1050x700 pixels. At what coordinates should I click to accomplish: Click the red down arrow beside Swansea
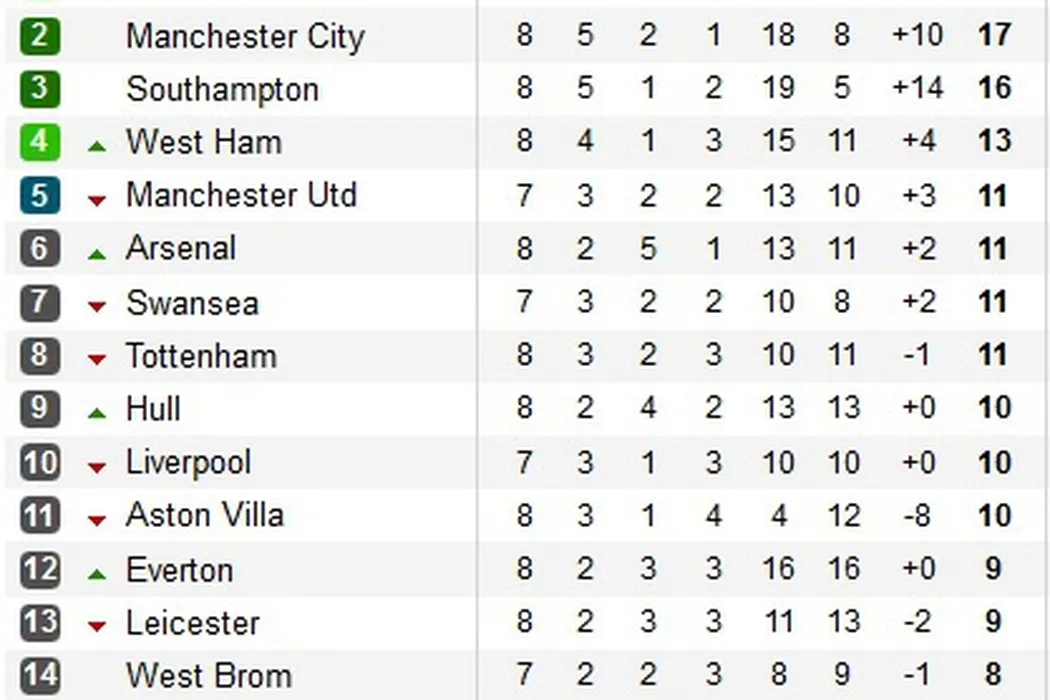[96, 307]
